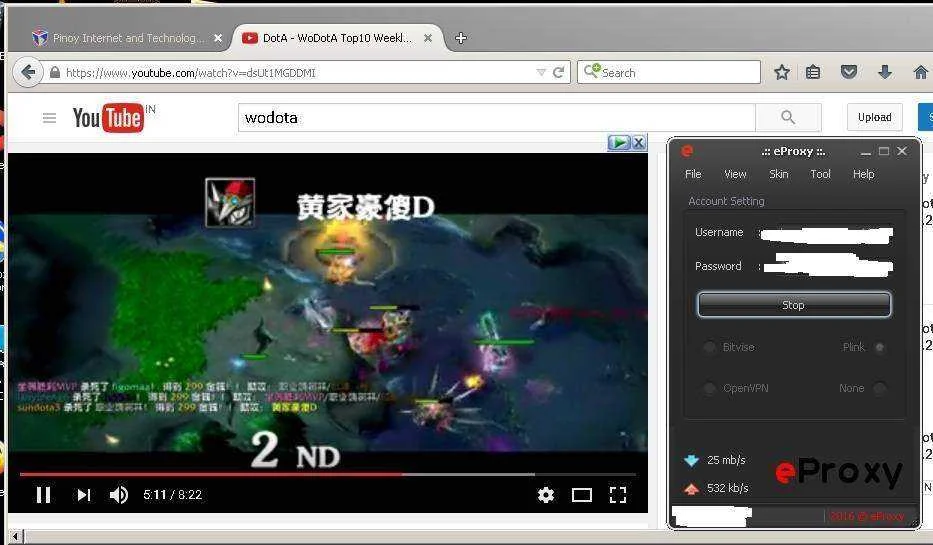Image resolution: width=933 pixels, height=545 pixels.
Task: Skip to the next video
Action: click(x=84, y=494)
